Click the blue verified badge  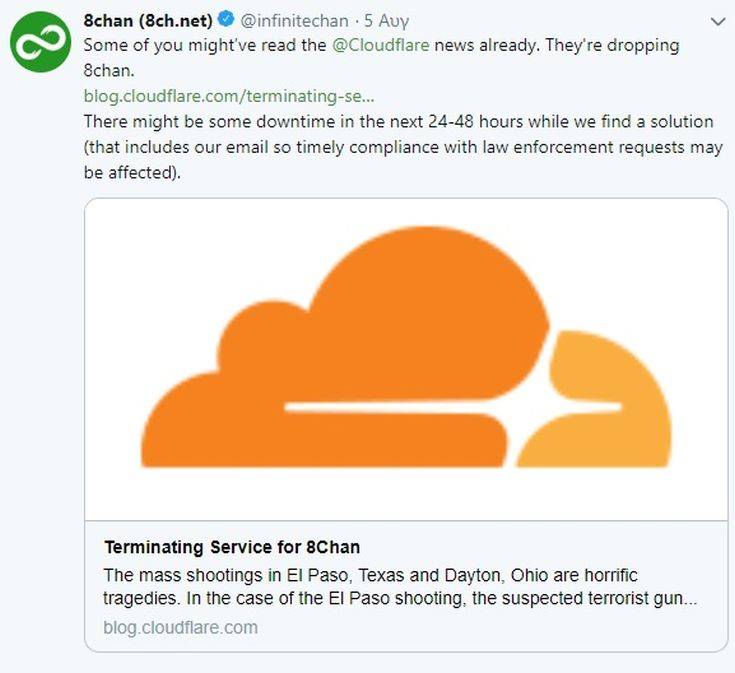coord(226,21)
